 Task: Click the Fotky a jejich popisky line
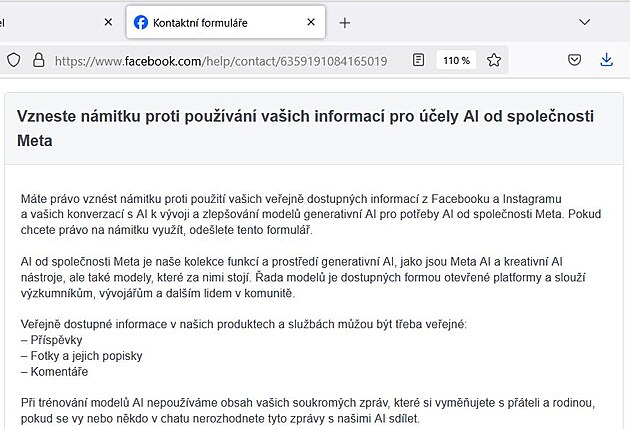pyautogui.click(x=81, y=356)
